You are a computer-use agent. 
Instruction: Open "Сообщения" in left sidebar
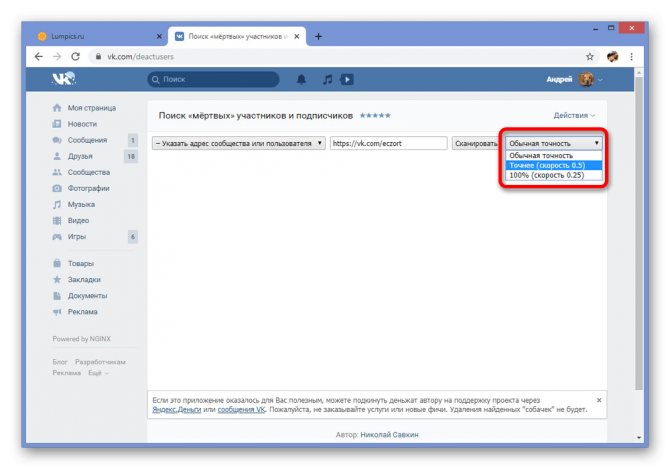click(x=87, y=140)
